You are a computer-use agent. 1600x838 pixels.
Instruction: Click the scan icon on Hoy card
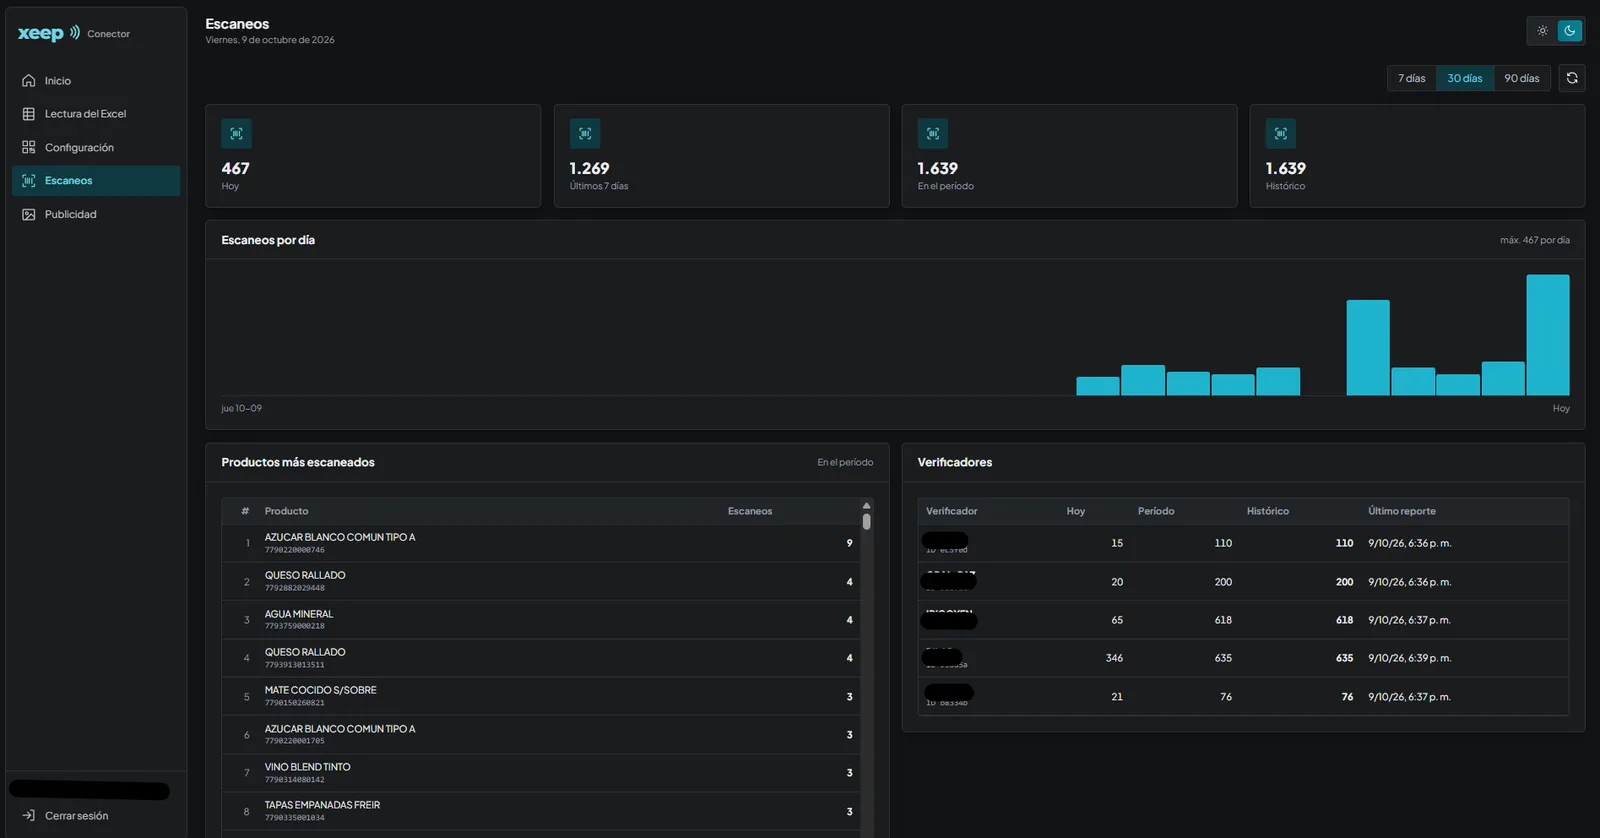point(237,134)
